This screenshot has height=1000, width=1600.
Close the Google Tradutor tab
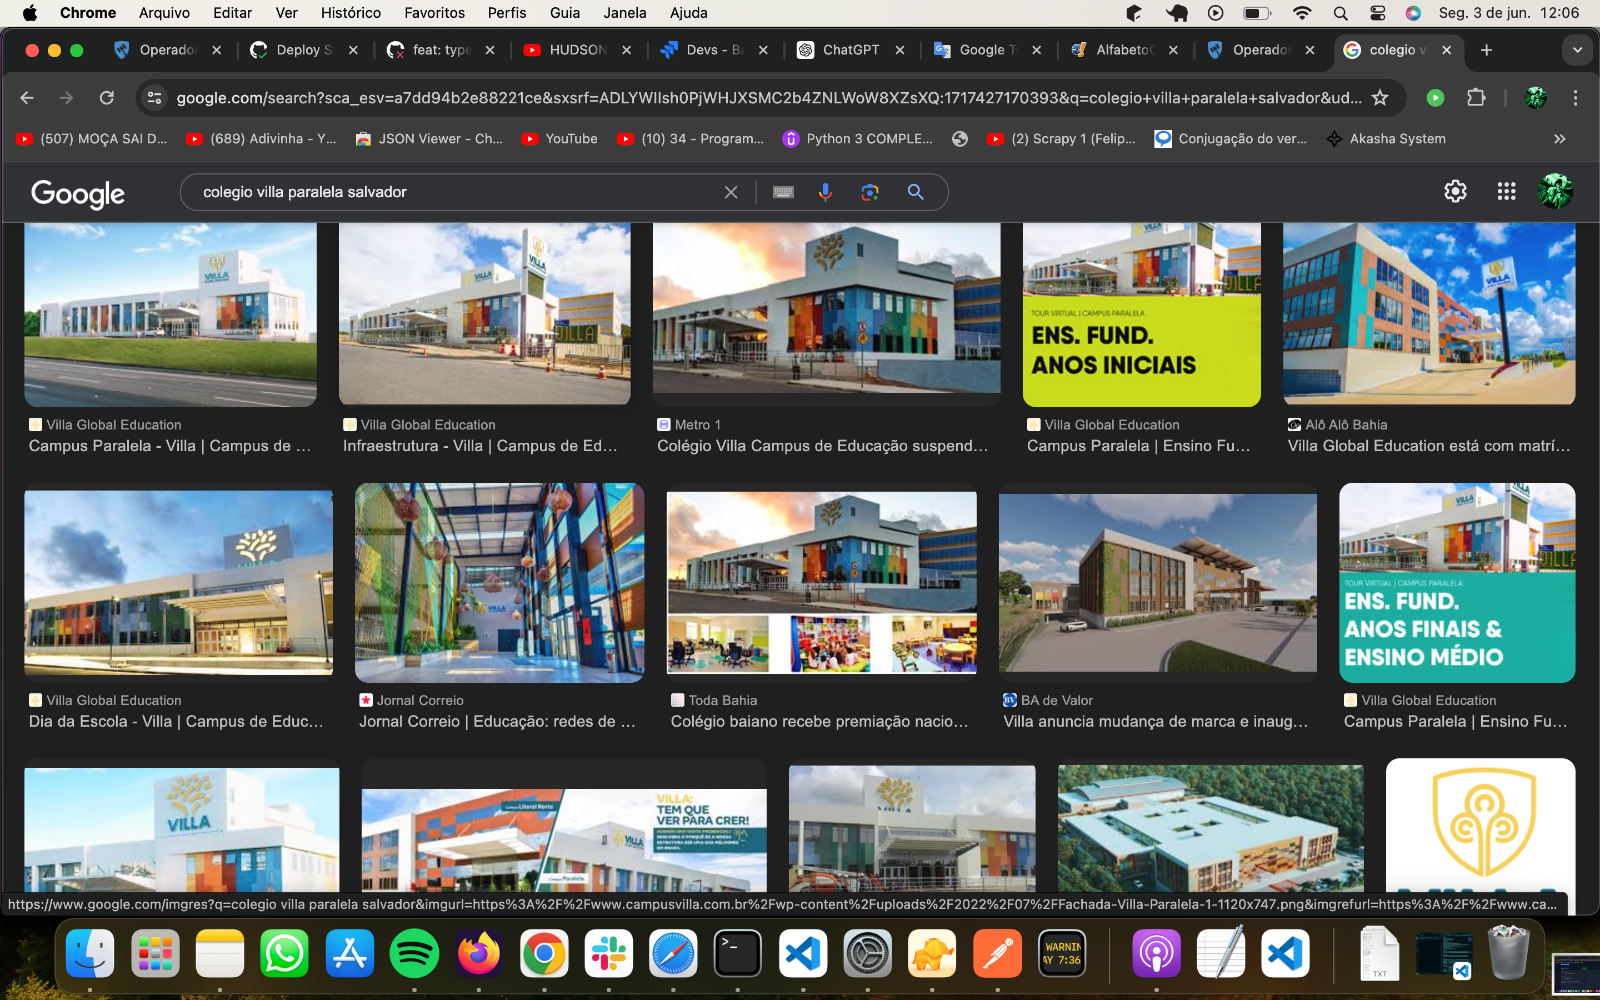(x=1036, y=50)
